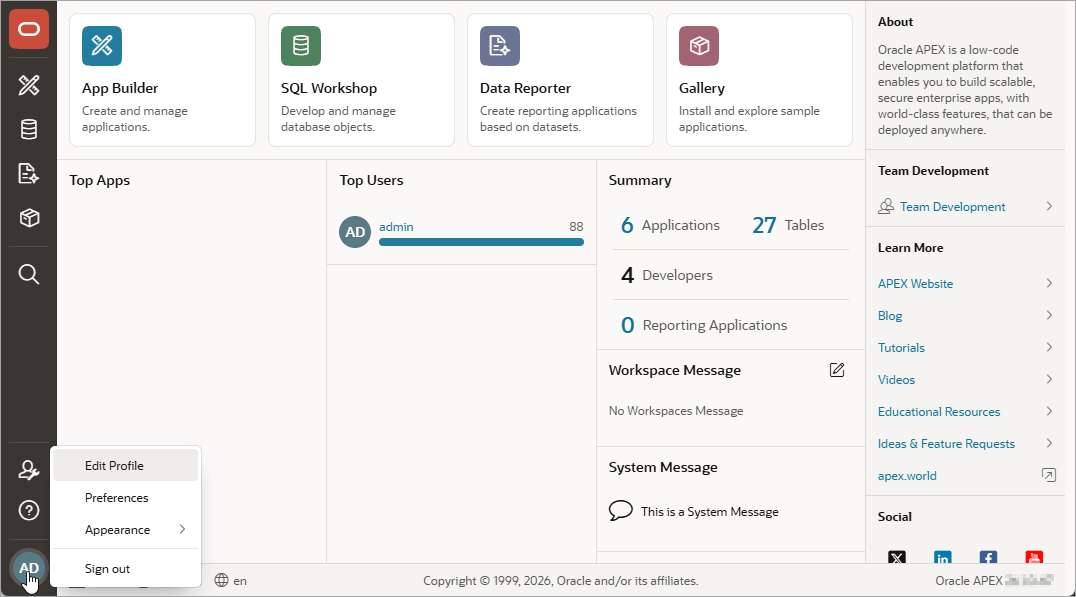Select Preferences from the menu

pos(126,498)
